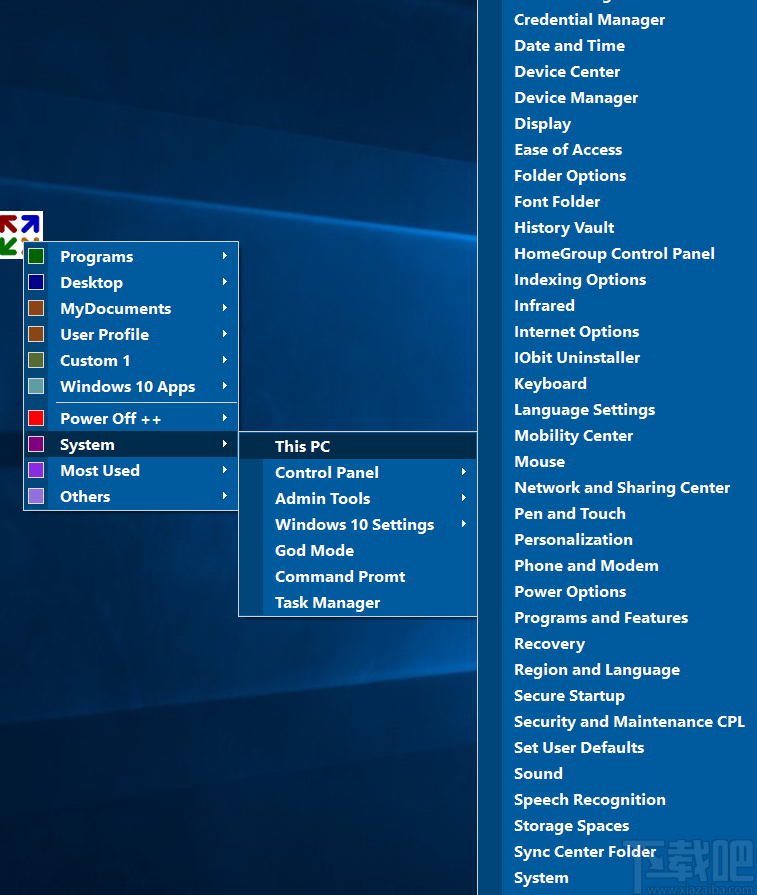Click the brown square beside User Profile
This screenshot has width=757, height=895.
[36, 334]
